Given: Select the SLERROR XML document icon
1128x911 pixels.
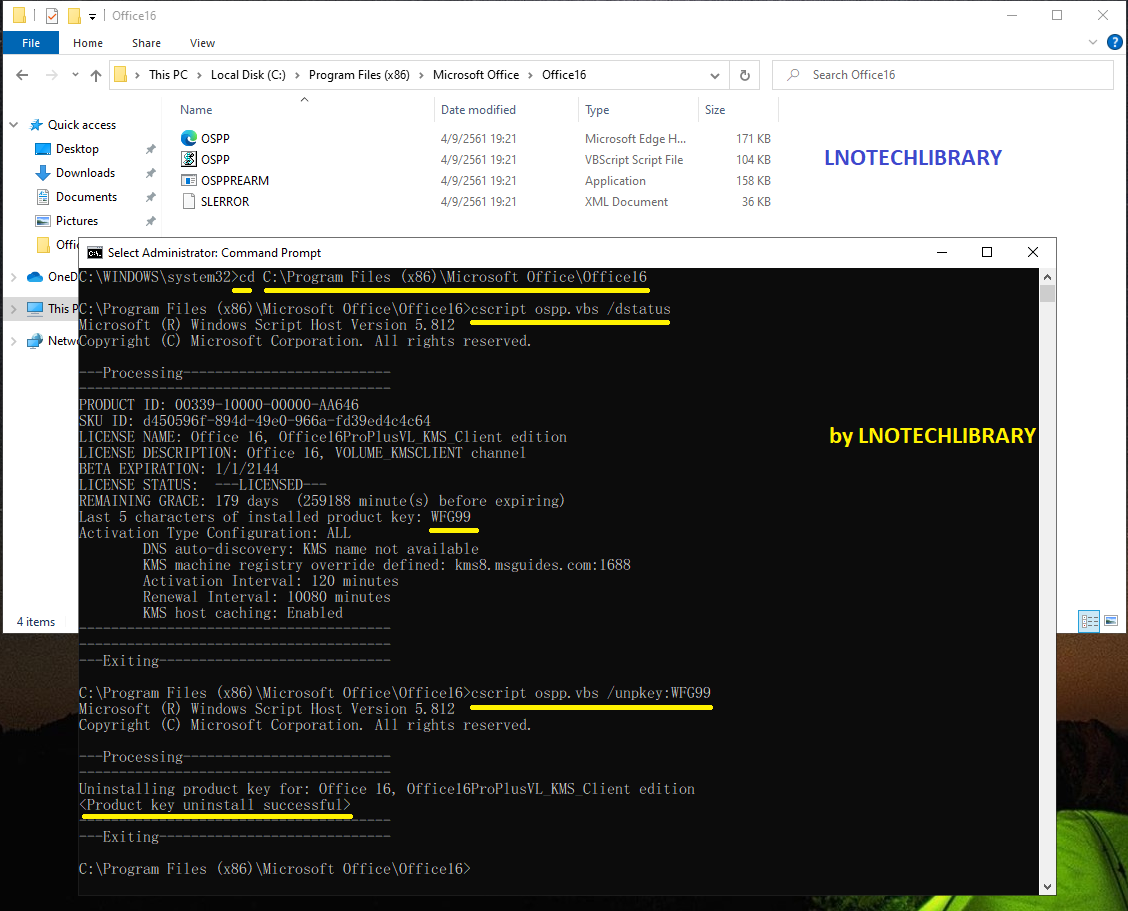Looking at the screenshot, I should point(189,201).
